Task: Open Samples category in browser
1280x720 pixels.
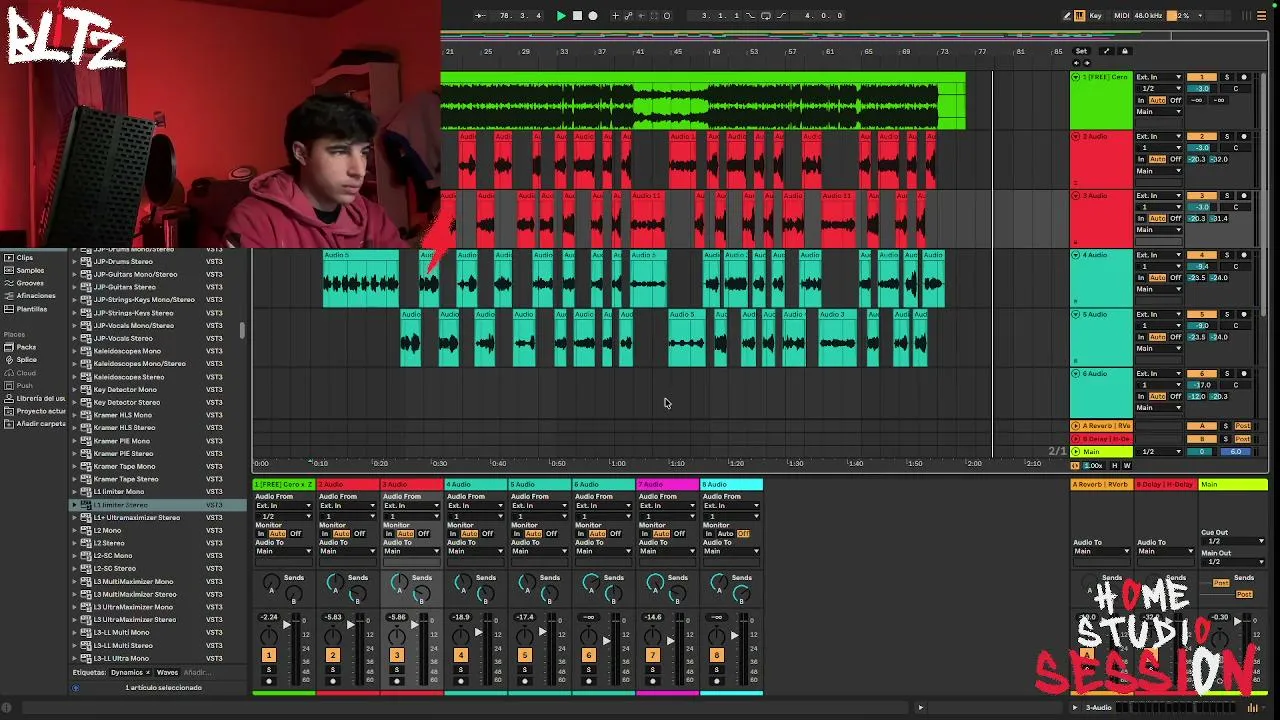Action: point(30,270)
